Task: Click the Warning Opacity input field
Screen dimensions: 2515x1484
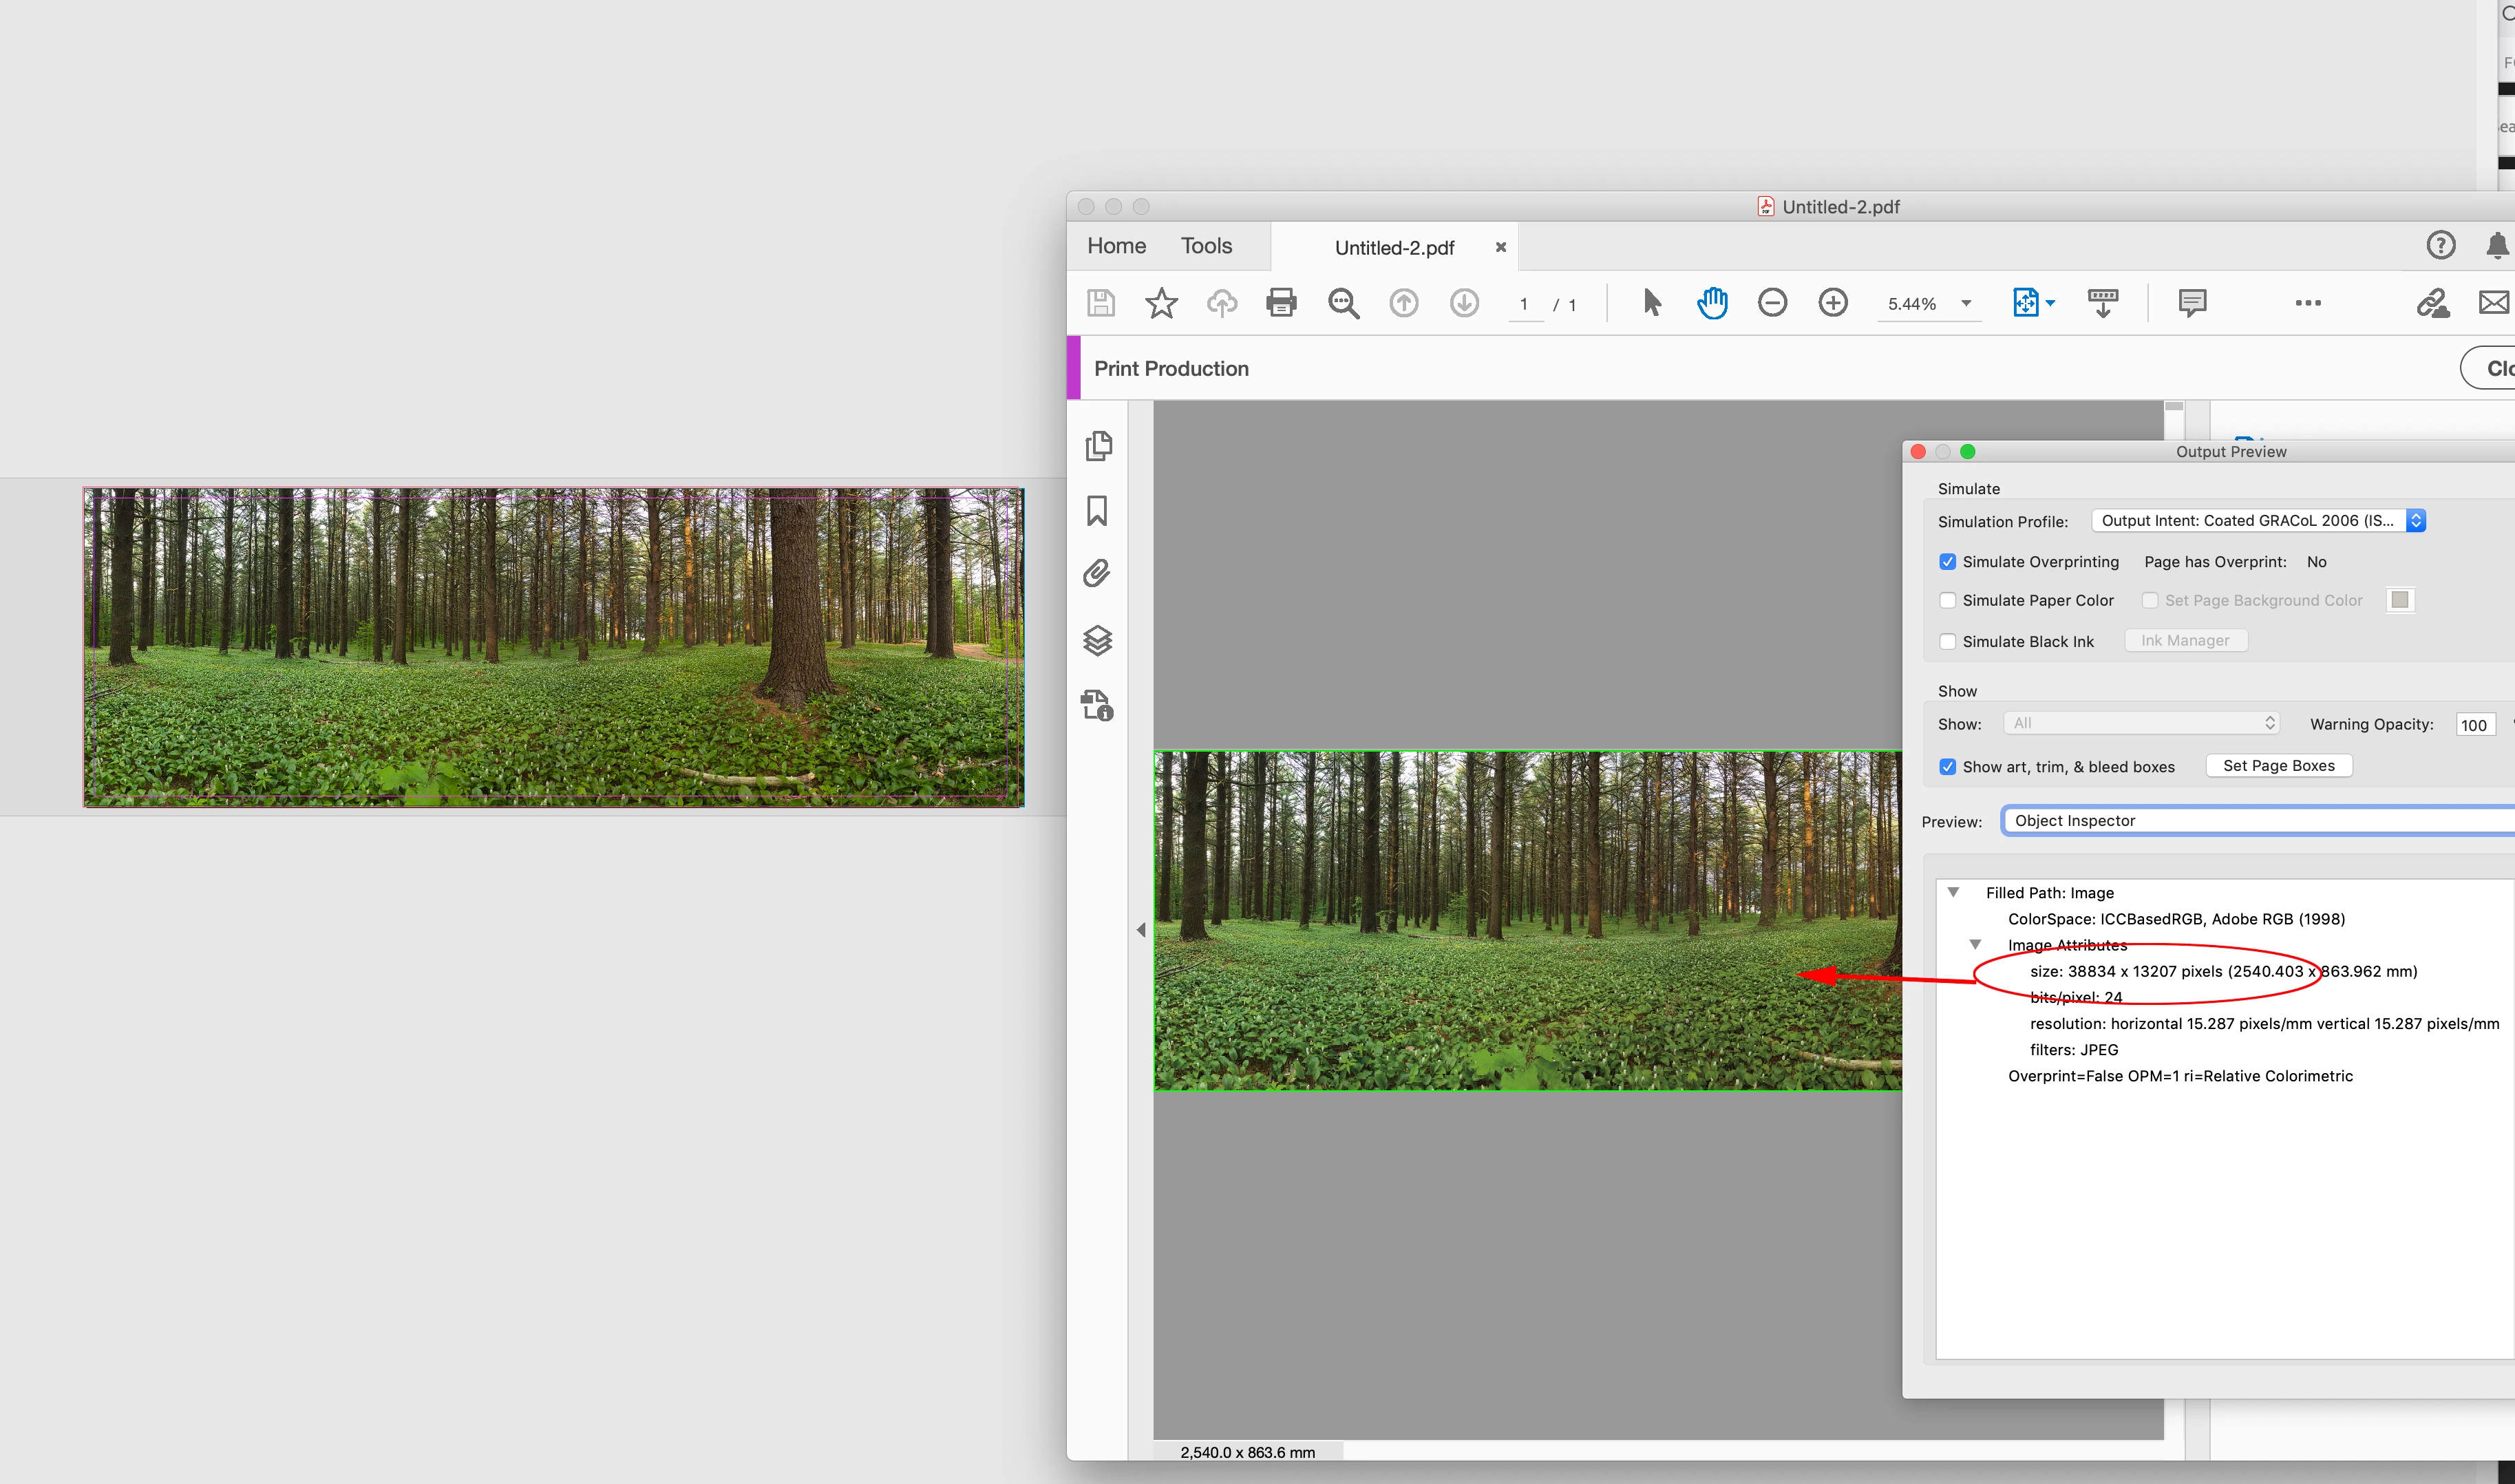Action: (2474, 725)
